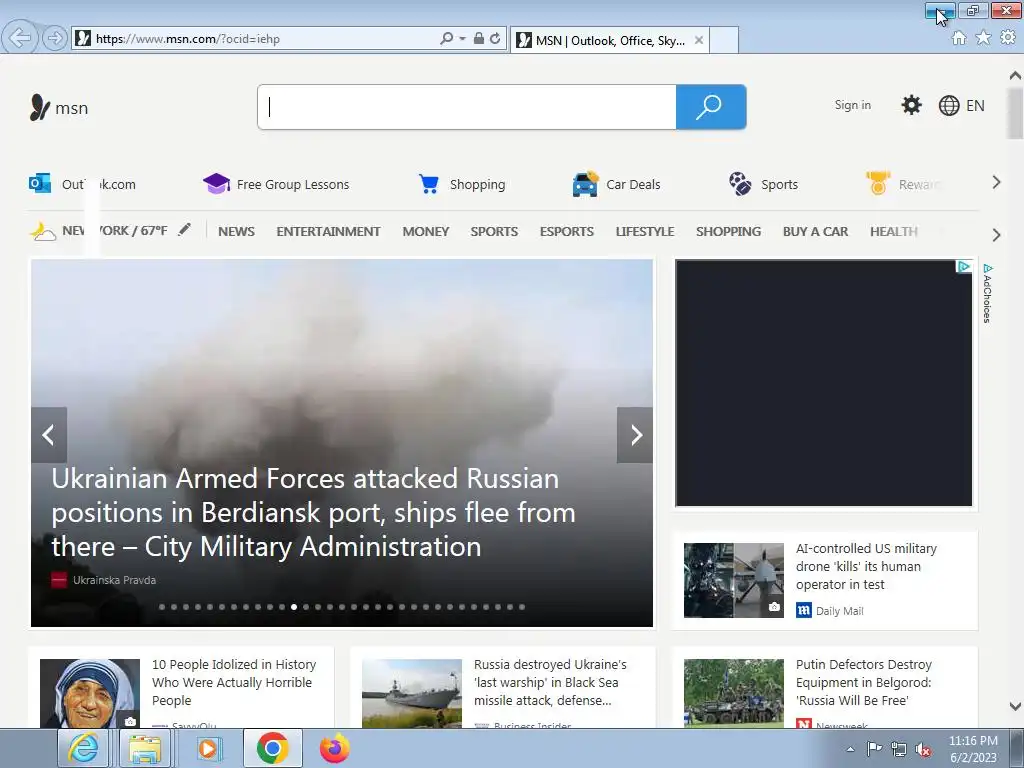Open the HEALTH category
Viewport: 1024px width, 768px height.
tap(893, 231)
